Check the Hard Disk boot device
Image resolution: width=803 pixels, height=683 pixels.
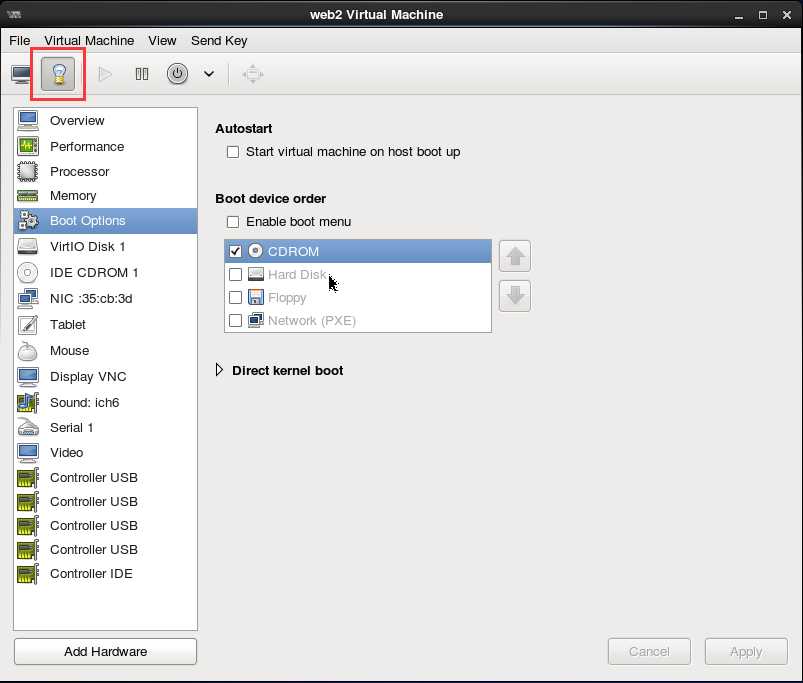point(235,274)
